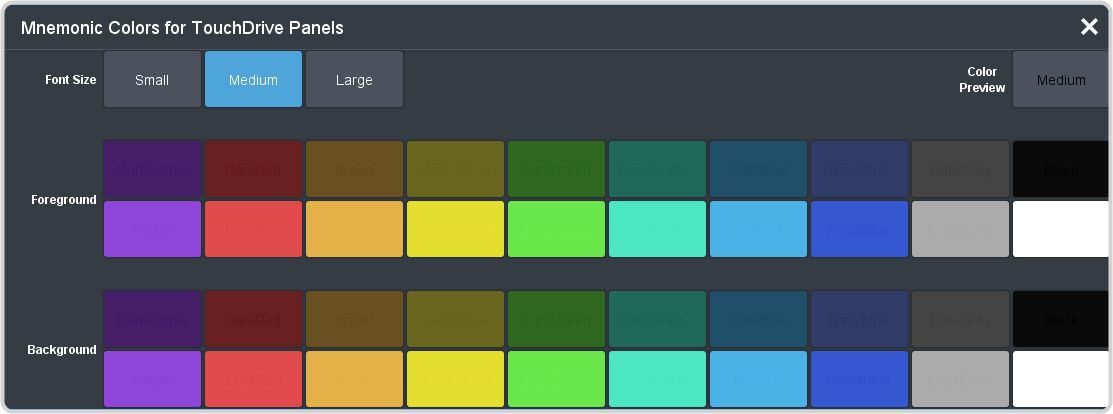1113x414 pixels.
Task: Select Black Foreground swatch
Action: [1060, 169]
